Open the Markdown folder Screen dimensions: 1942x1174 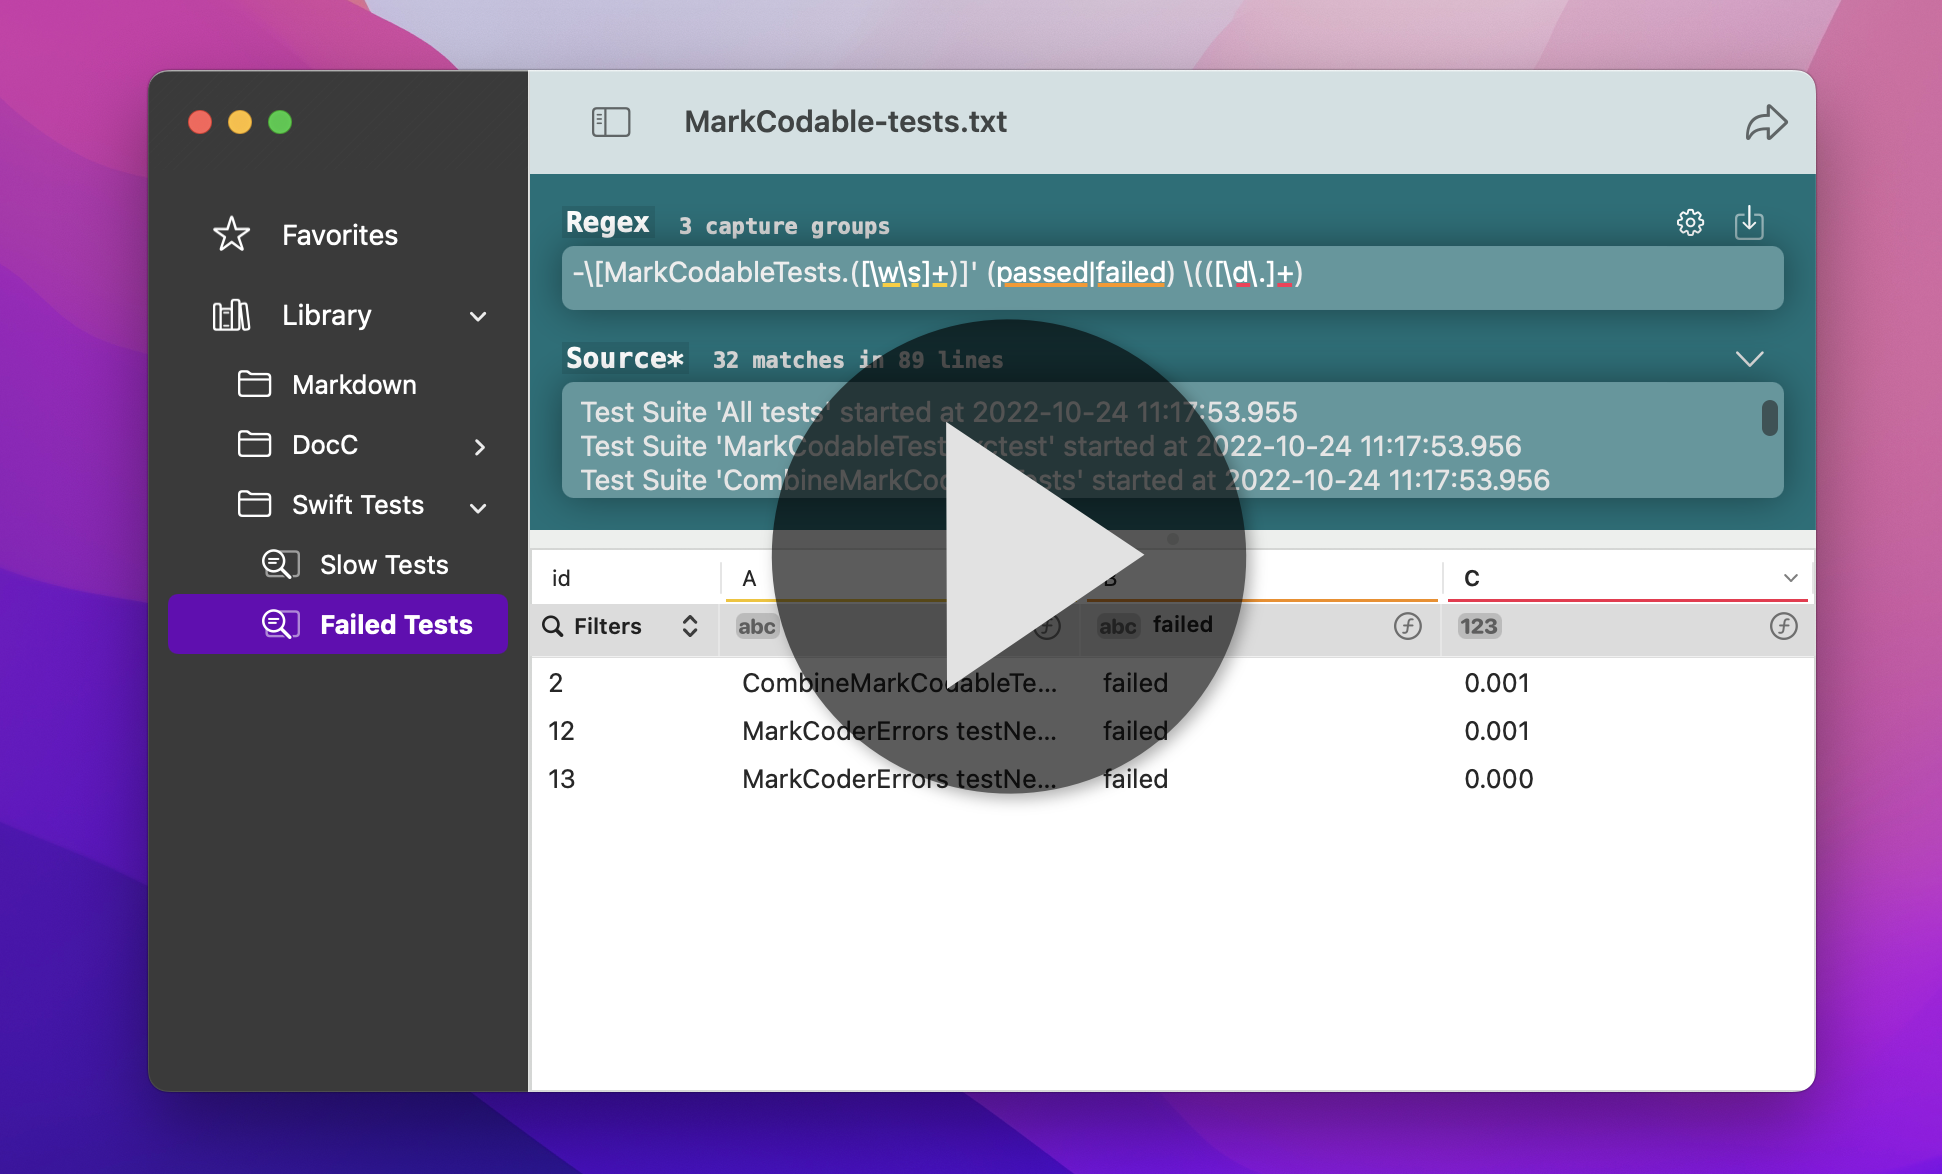pos(353,385)
